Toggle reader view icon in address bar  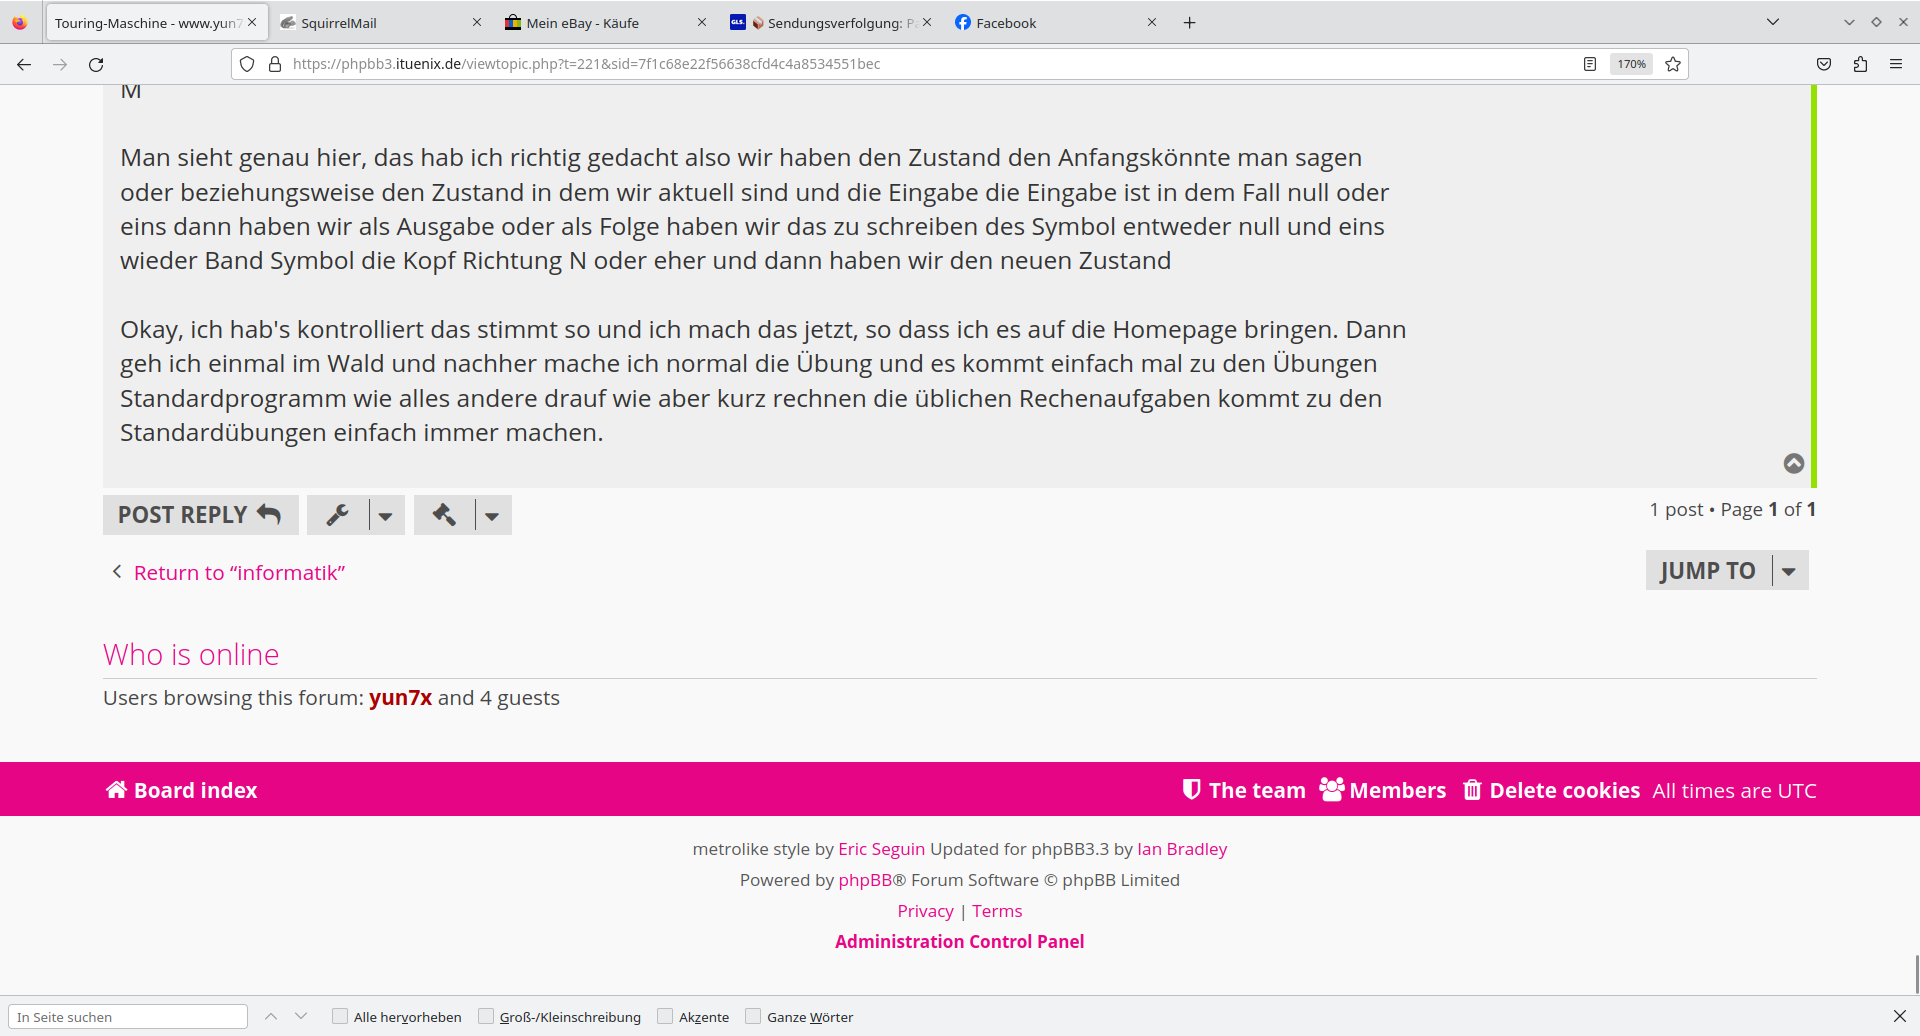coord(1590,64)
